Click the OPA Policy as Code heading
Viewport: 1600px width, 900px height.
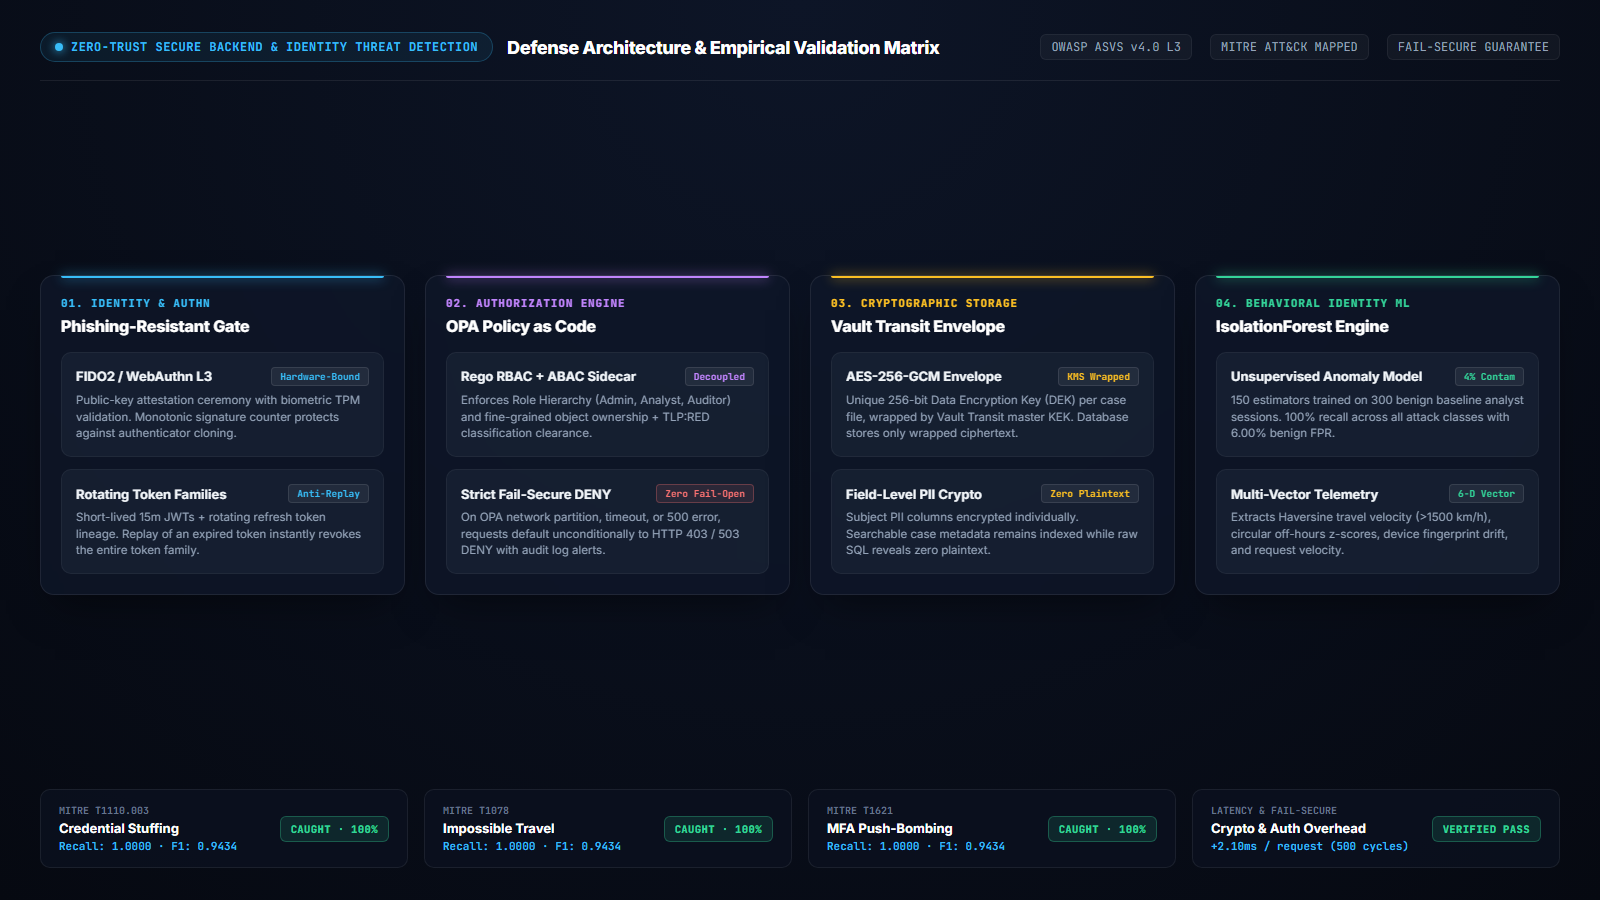click(x=521, y=327)
